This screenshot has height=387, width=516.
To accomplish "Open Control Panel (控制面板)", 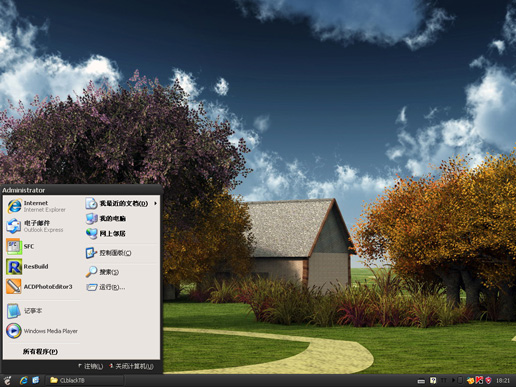I will point(121,253).
